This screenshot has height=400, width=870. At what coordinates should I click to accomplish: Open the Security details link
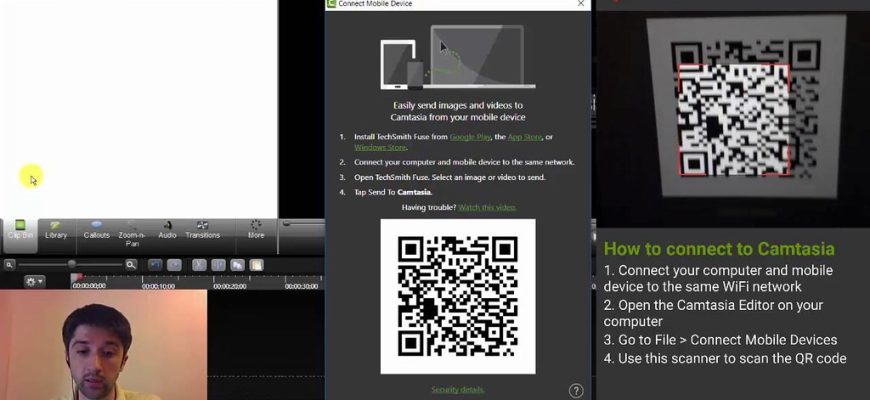457,389
